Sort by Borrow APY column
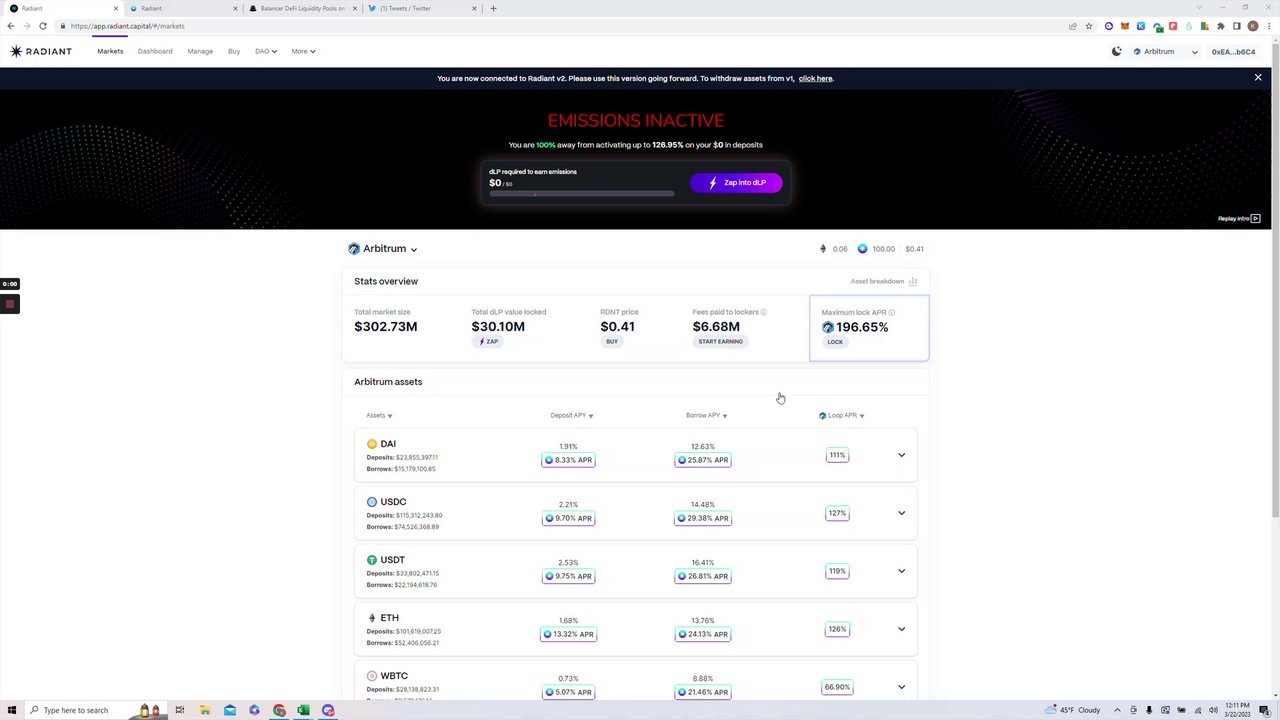This screenshot has width=1280, height=720. pyautogui.click(x=706, y=415)
